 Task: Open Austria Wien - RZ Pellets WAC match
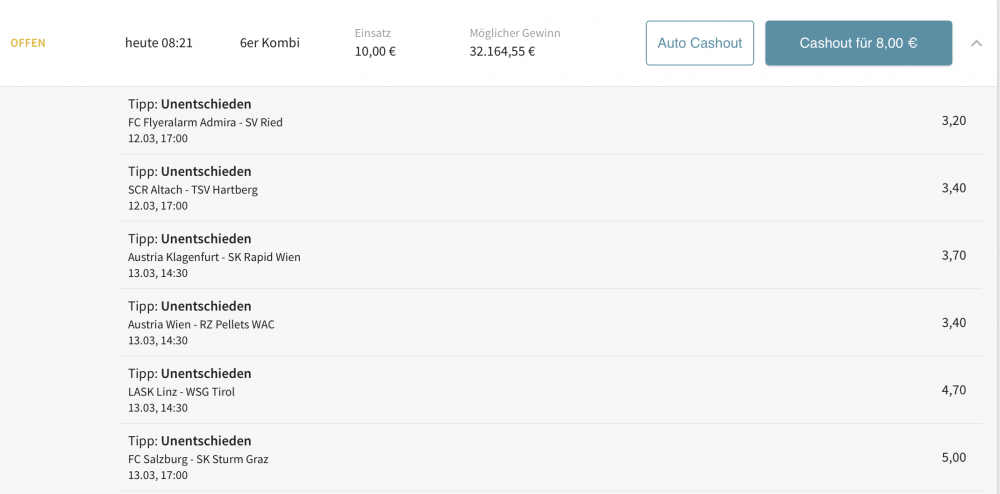point(202,324)
